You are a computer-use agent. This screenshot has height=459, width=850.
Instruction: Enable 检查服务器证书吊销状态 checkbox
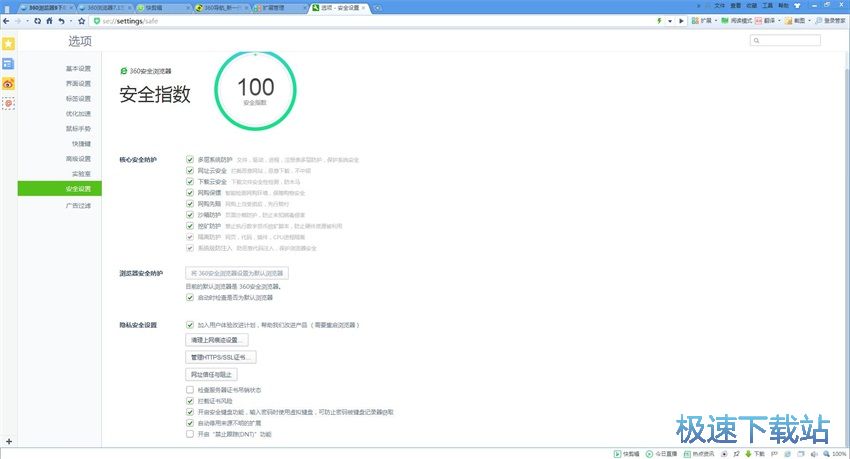[190, 390]
